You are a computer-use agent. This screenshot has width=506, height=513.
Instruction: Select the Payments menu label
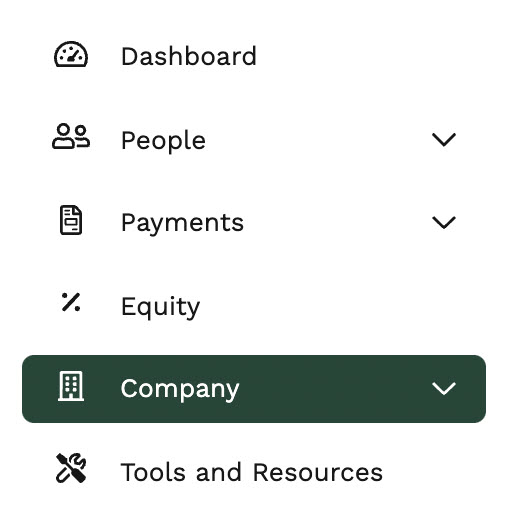click(182, 223)
